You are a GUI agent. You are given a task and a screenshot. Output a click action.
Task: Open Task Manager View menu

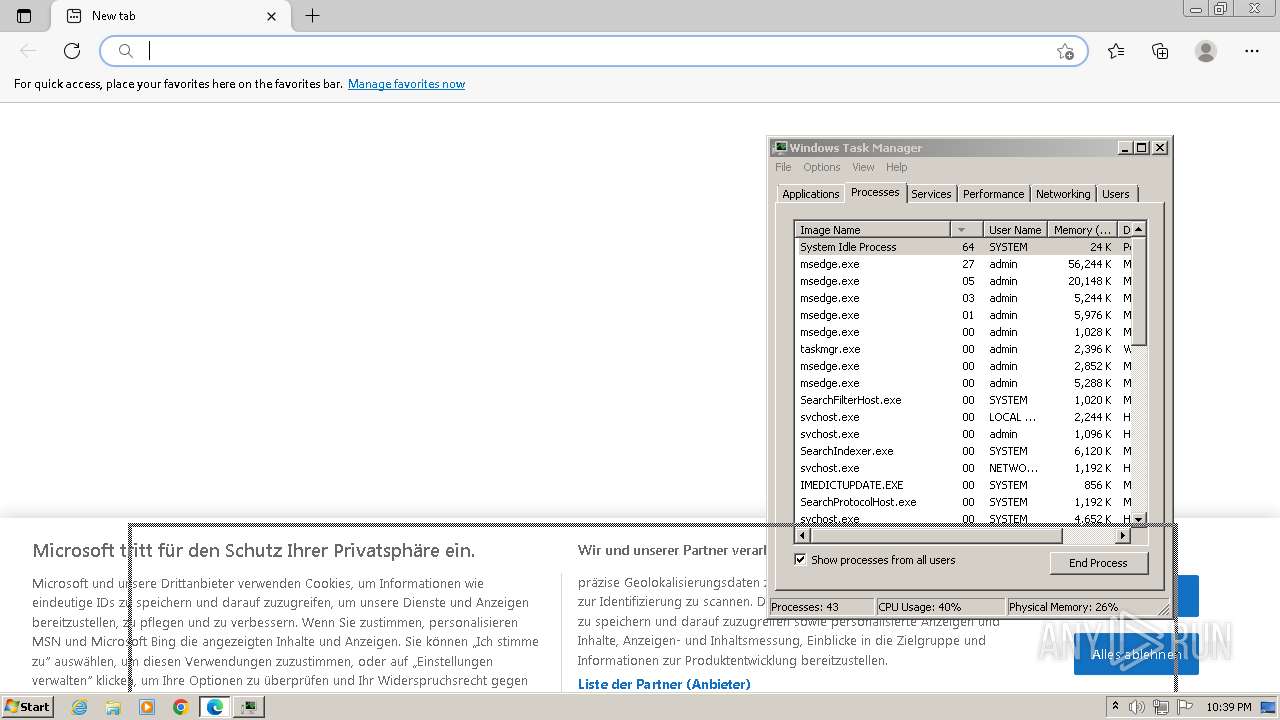[863, 167]
